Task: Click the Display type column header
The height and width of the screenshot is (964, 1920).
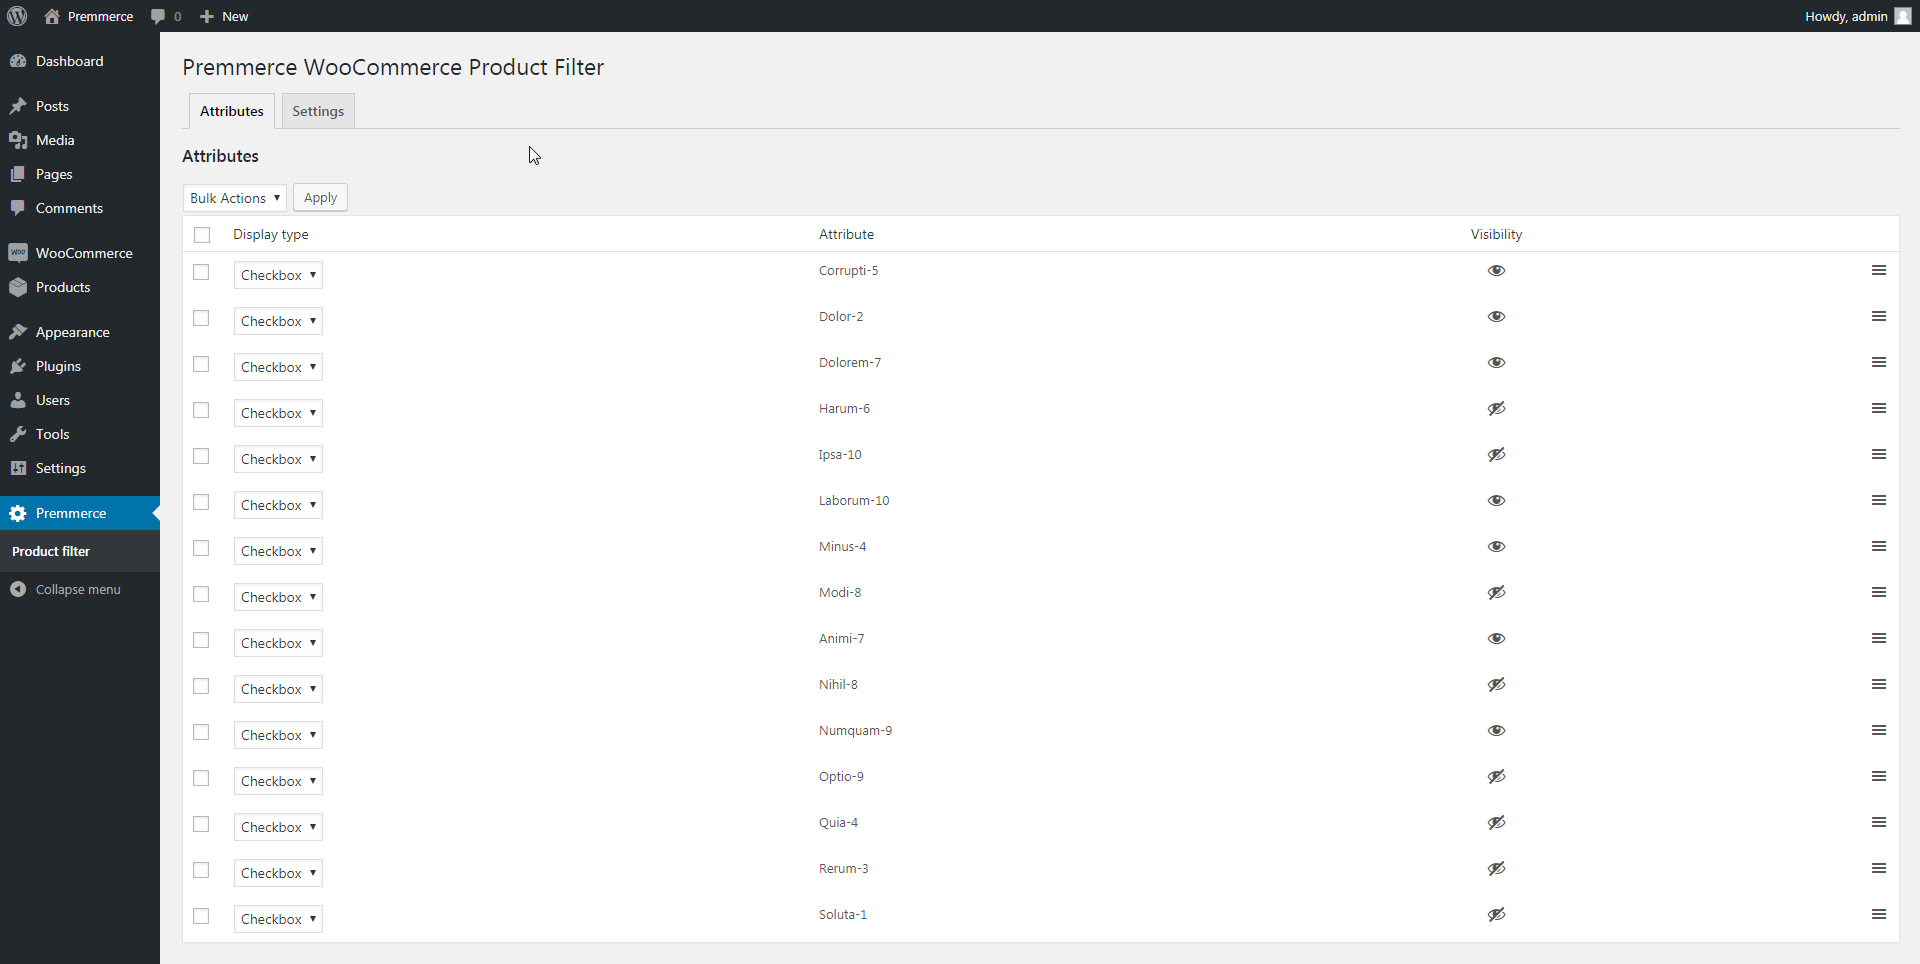Action: (271, 234)
